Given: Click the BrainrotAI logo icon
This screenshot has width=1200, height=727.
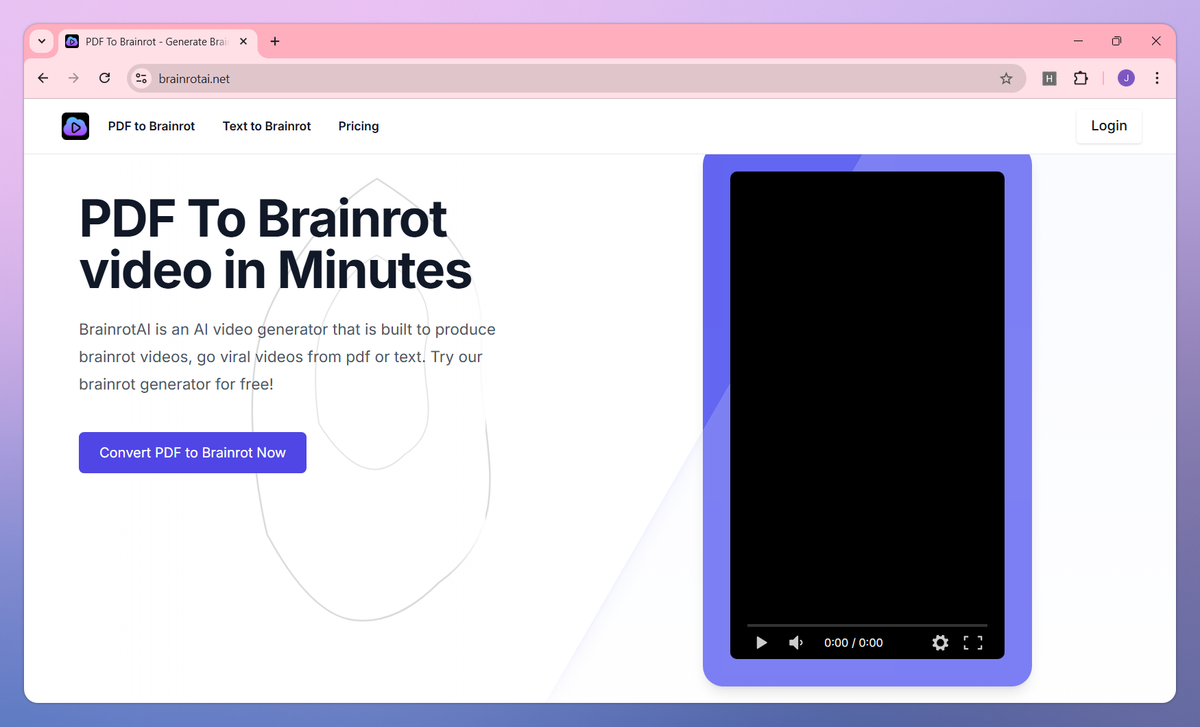Looking at the screenshot, I should pyautogui.click(x=74, y=126).
